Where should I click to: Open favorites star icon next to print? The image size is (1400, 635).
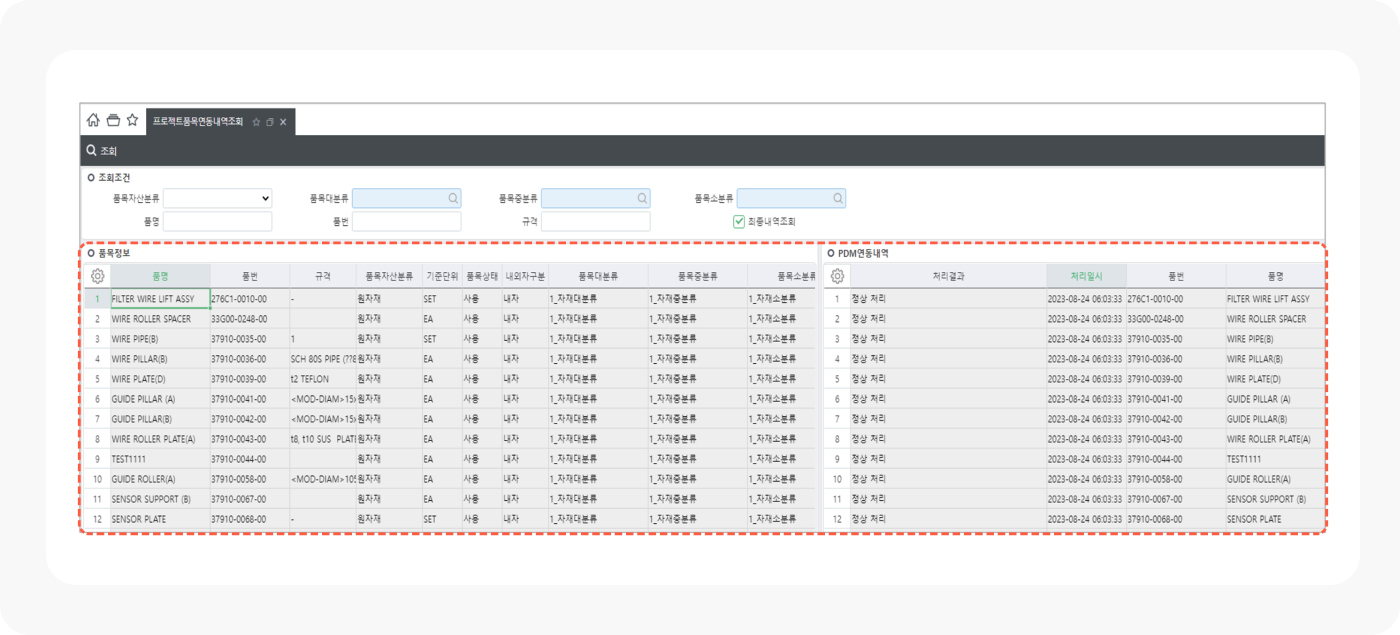(x=132, y=121)
